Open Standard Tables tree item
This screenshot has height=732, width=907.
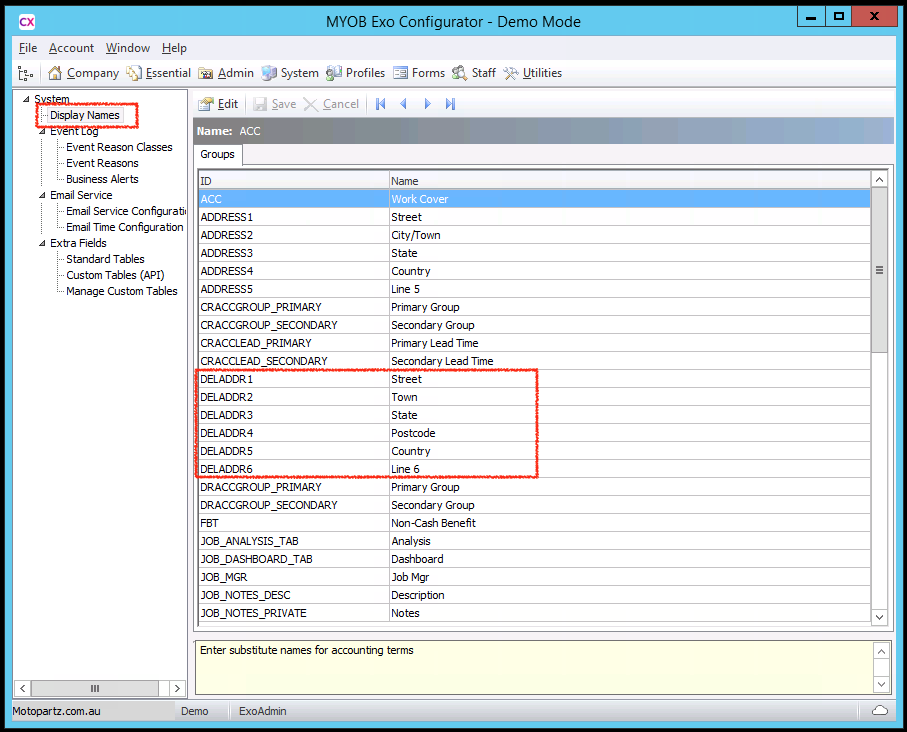[105, 259]
